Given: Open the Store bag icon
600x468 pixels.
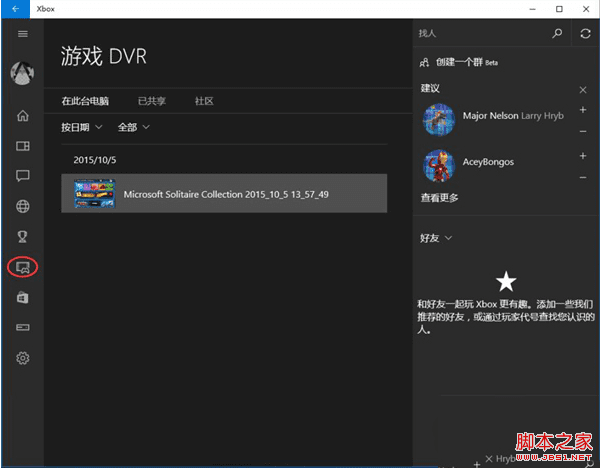Looking at the screenshot, I should click(x=23, y=297).
